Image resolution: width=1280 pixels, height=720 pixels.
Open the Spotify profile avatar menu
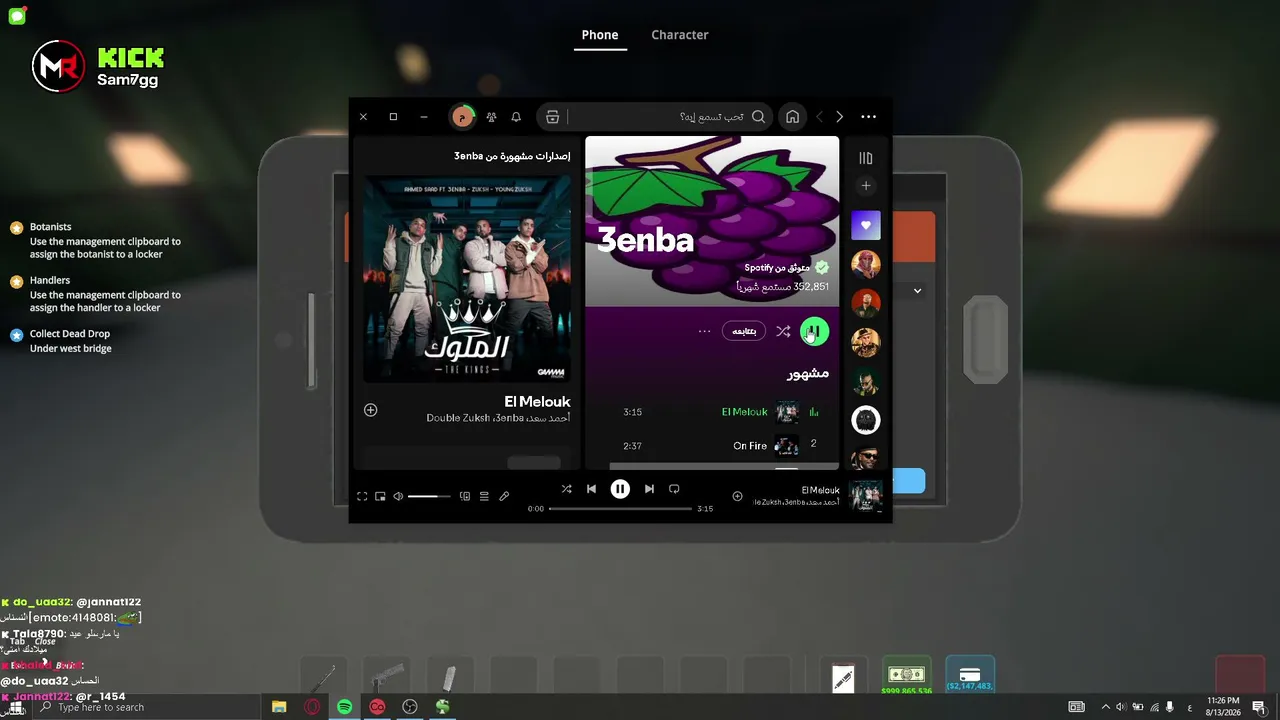click(462, 117)
